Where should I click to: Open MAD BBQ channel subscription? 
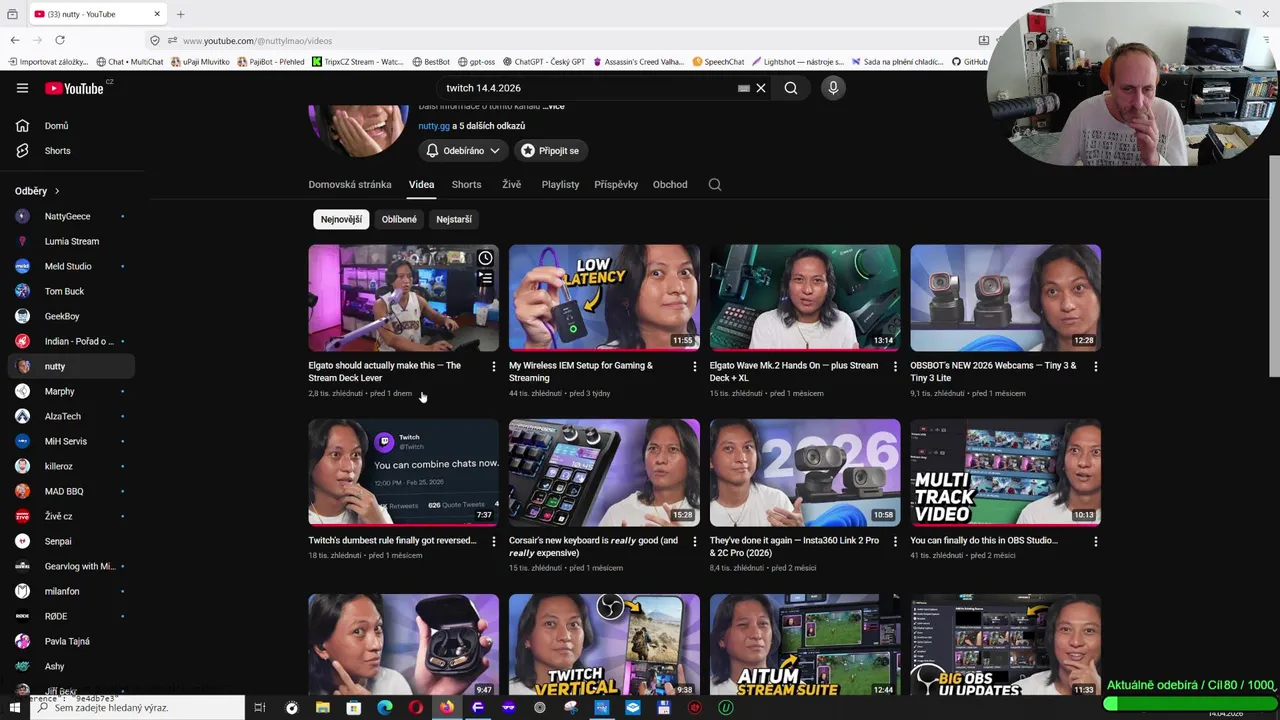70,491
